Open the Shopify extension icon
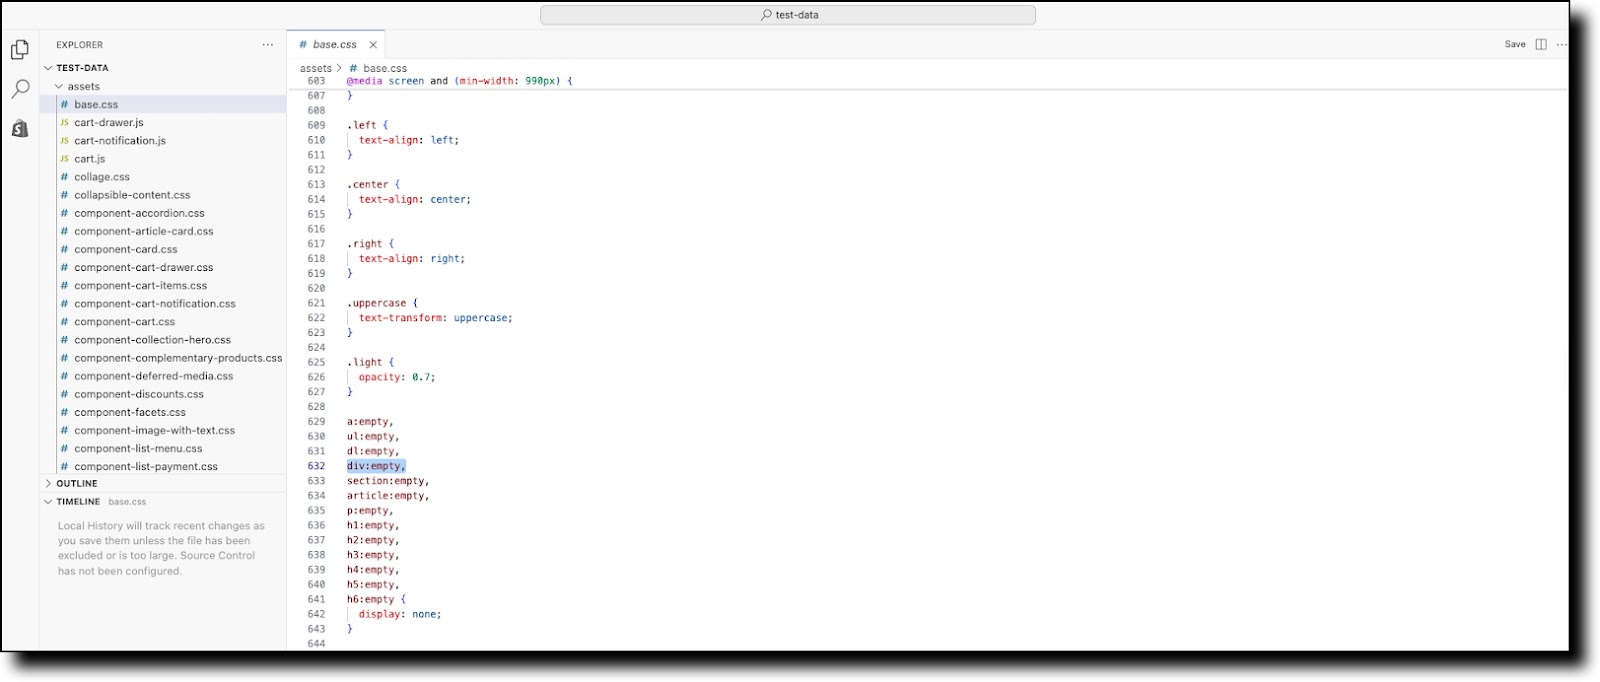Viewport: 1600px width, 682px height. coord(20,129)
